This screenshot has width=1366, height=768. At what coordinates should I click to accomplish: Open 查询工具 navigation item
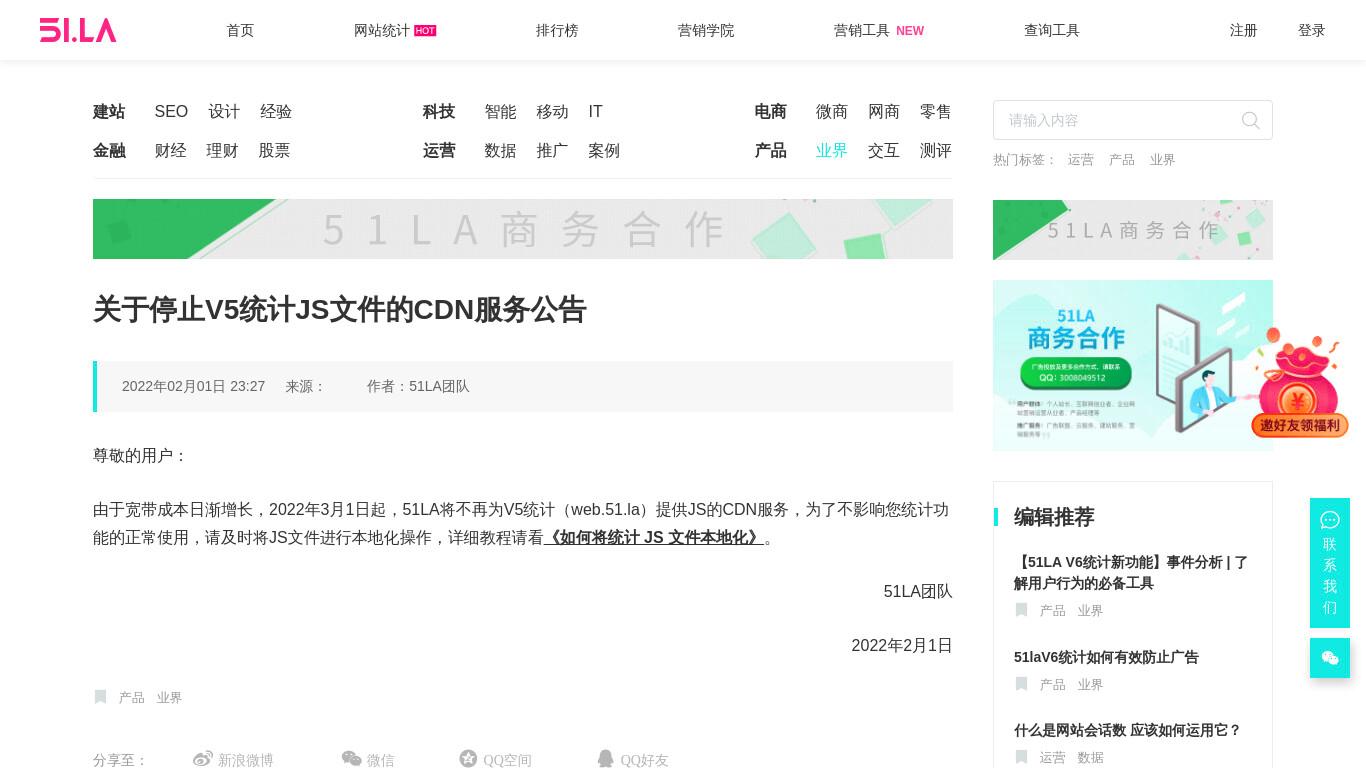point(1052,31)
